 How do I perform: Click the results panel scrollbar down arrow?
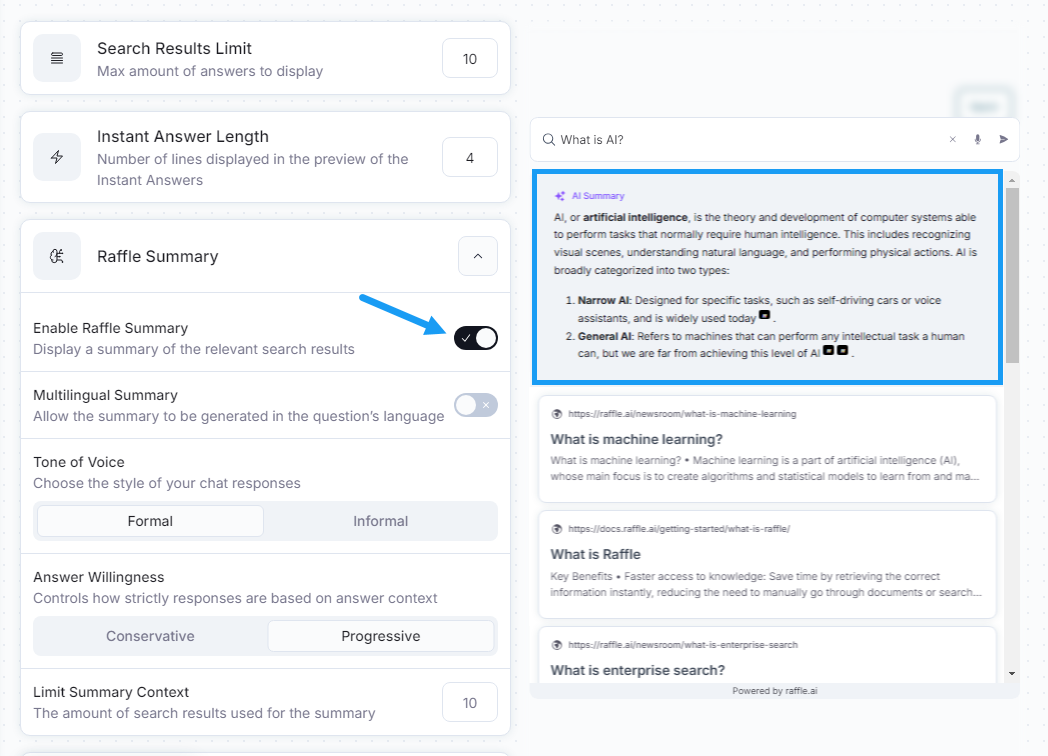[1012, 673]
